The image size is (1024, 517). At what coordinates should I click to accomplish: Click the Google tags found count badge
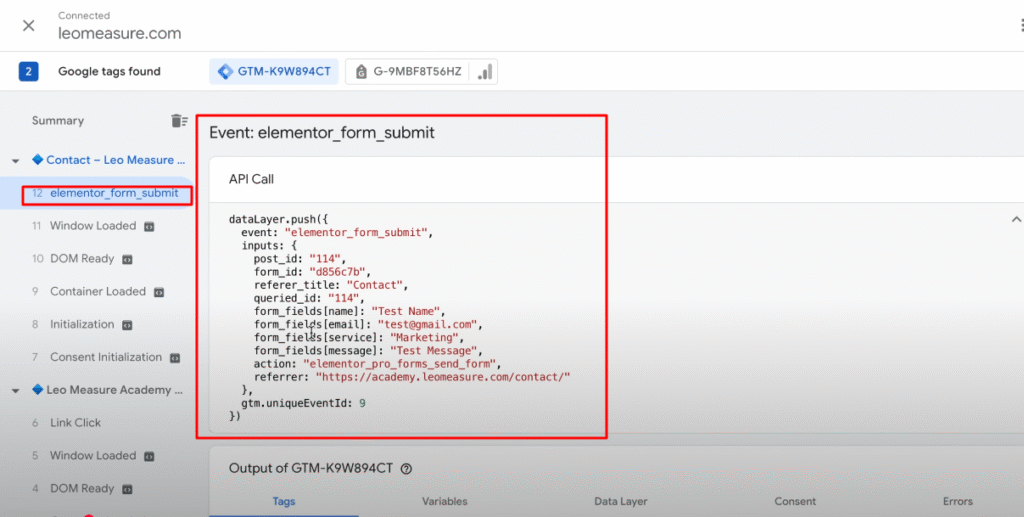click(x=29, y=72)
